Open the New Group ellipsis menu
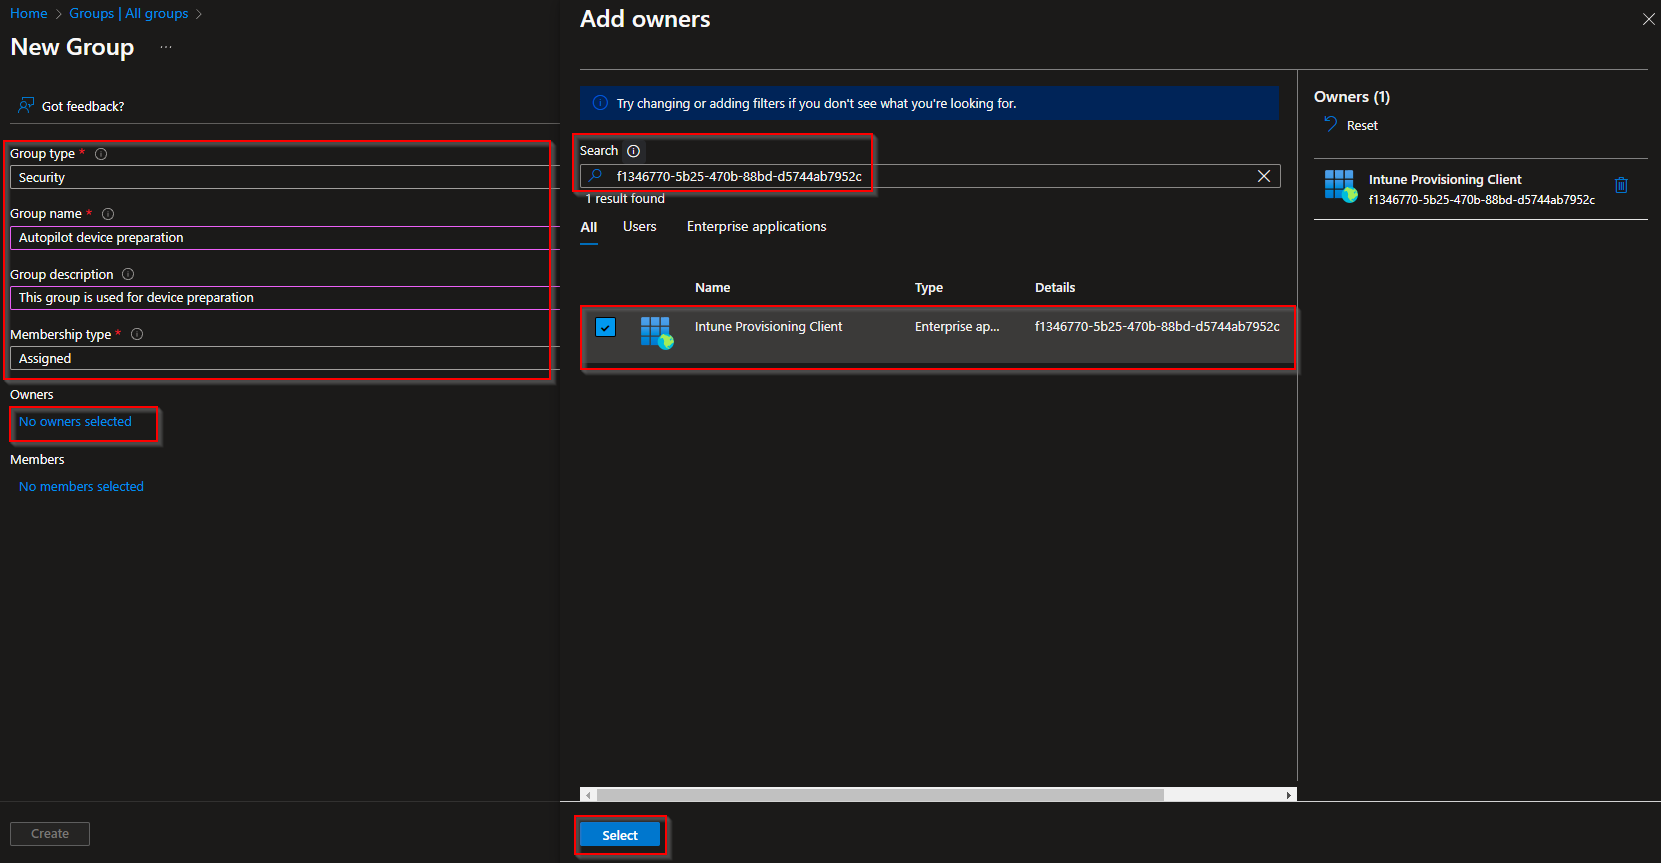This screenshot has width=1661, height=863. [x=166, y=47]
